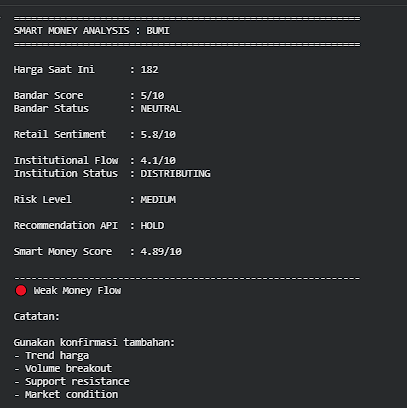Click the Harga Saat Ini label

54,69
